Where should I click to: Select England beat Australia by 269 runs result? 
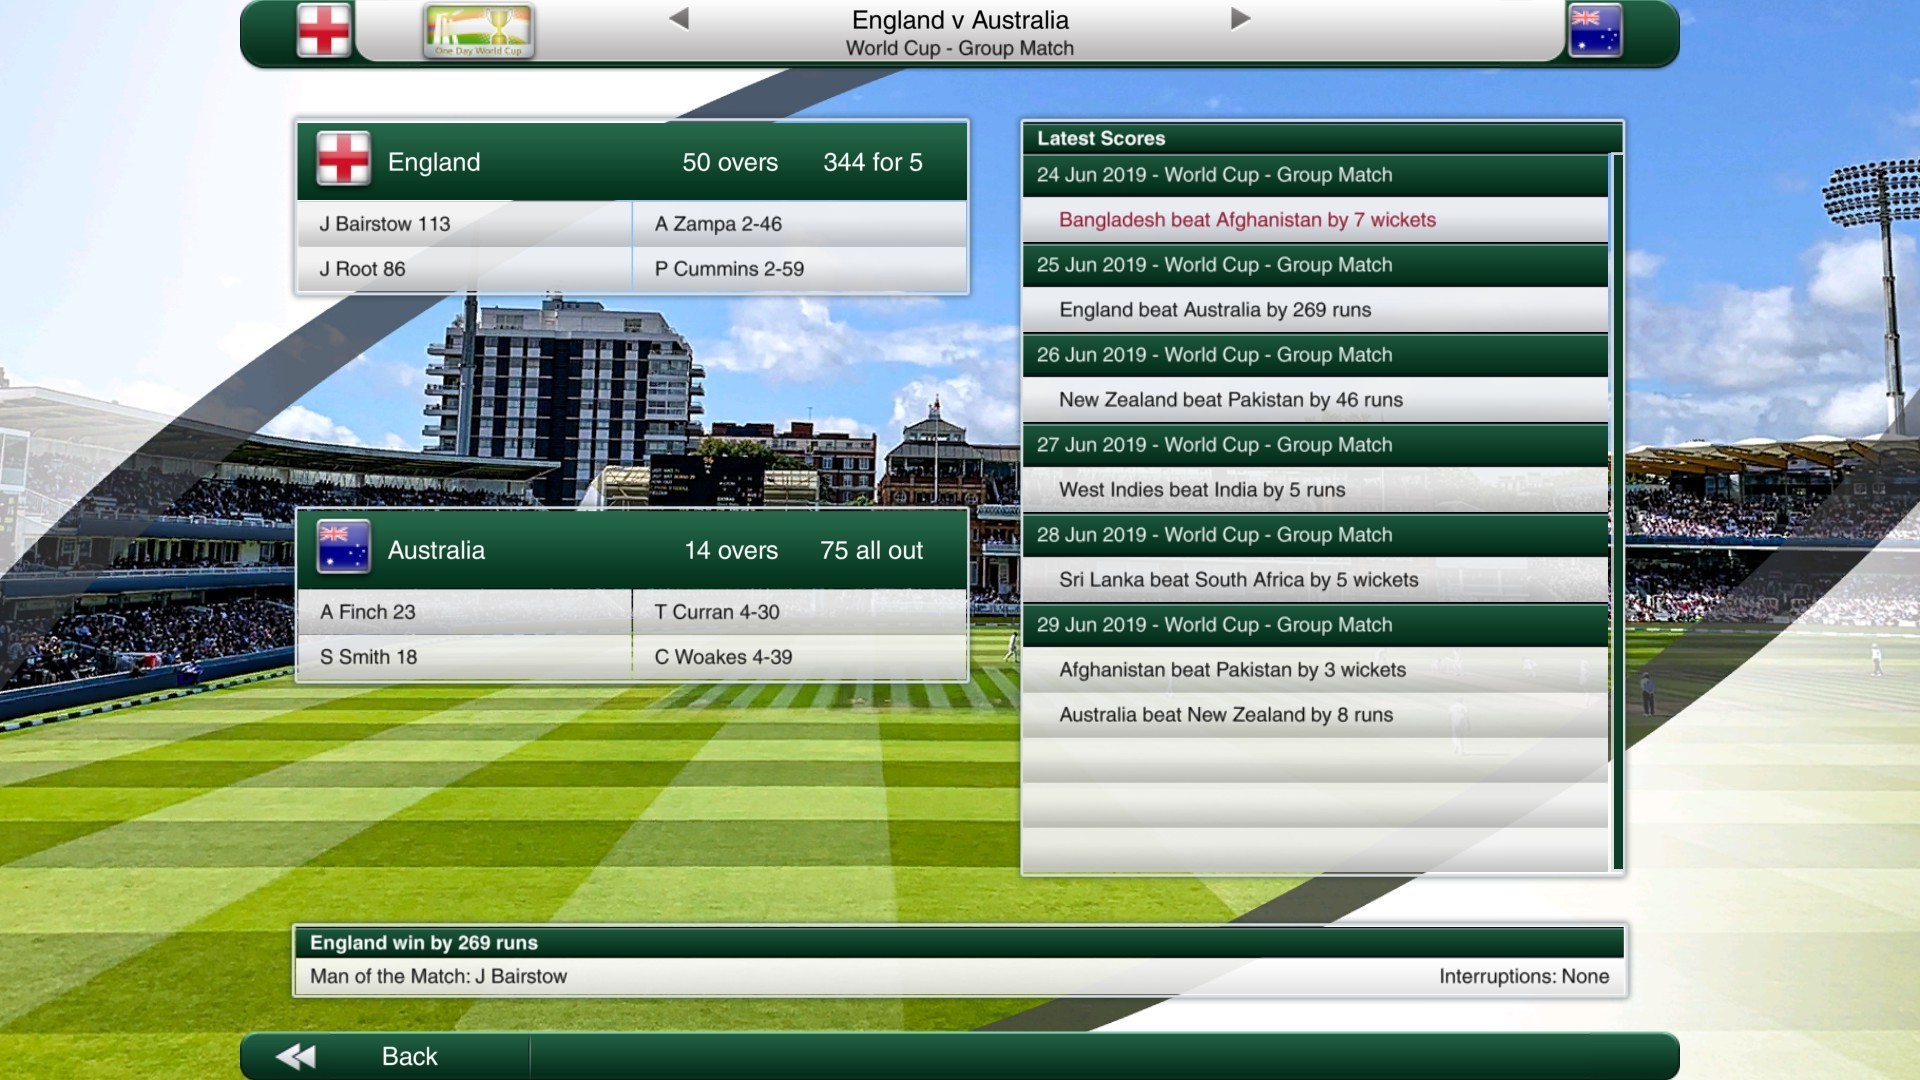pyautogui.click(x=1315, y=310)
